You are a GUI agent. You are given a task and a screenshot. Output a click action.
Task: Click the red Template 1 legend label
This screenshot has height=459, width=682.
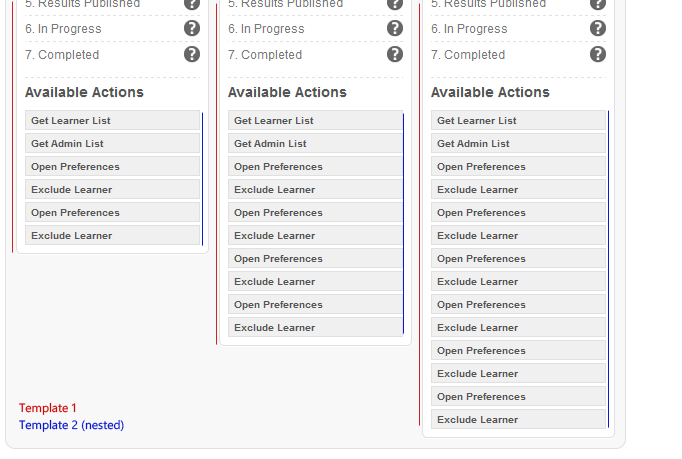pos(48,408)
